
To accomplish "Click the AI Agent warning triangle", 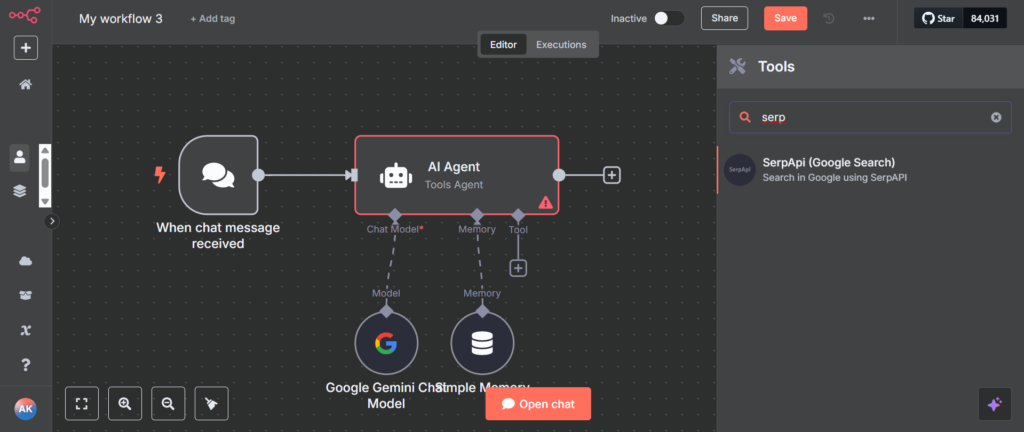I will (545, 202).
